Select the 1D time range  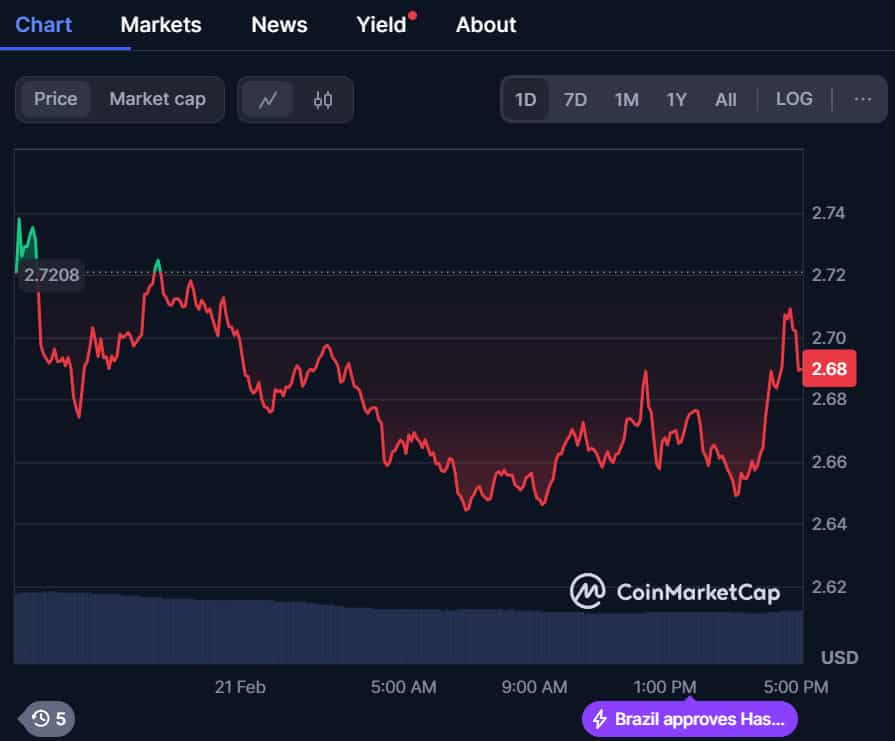(x=525, y=99)
